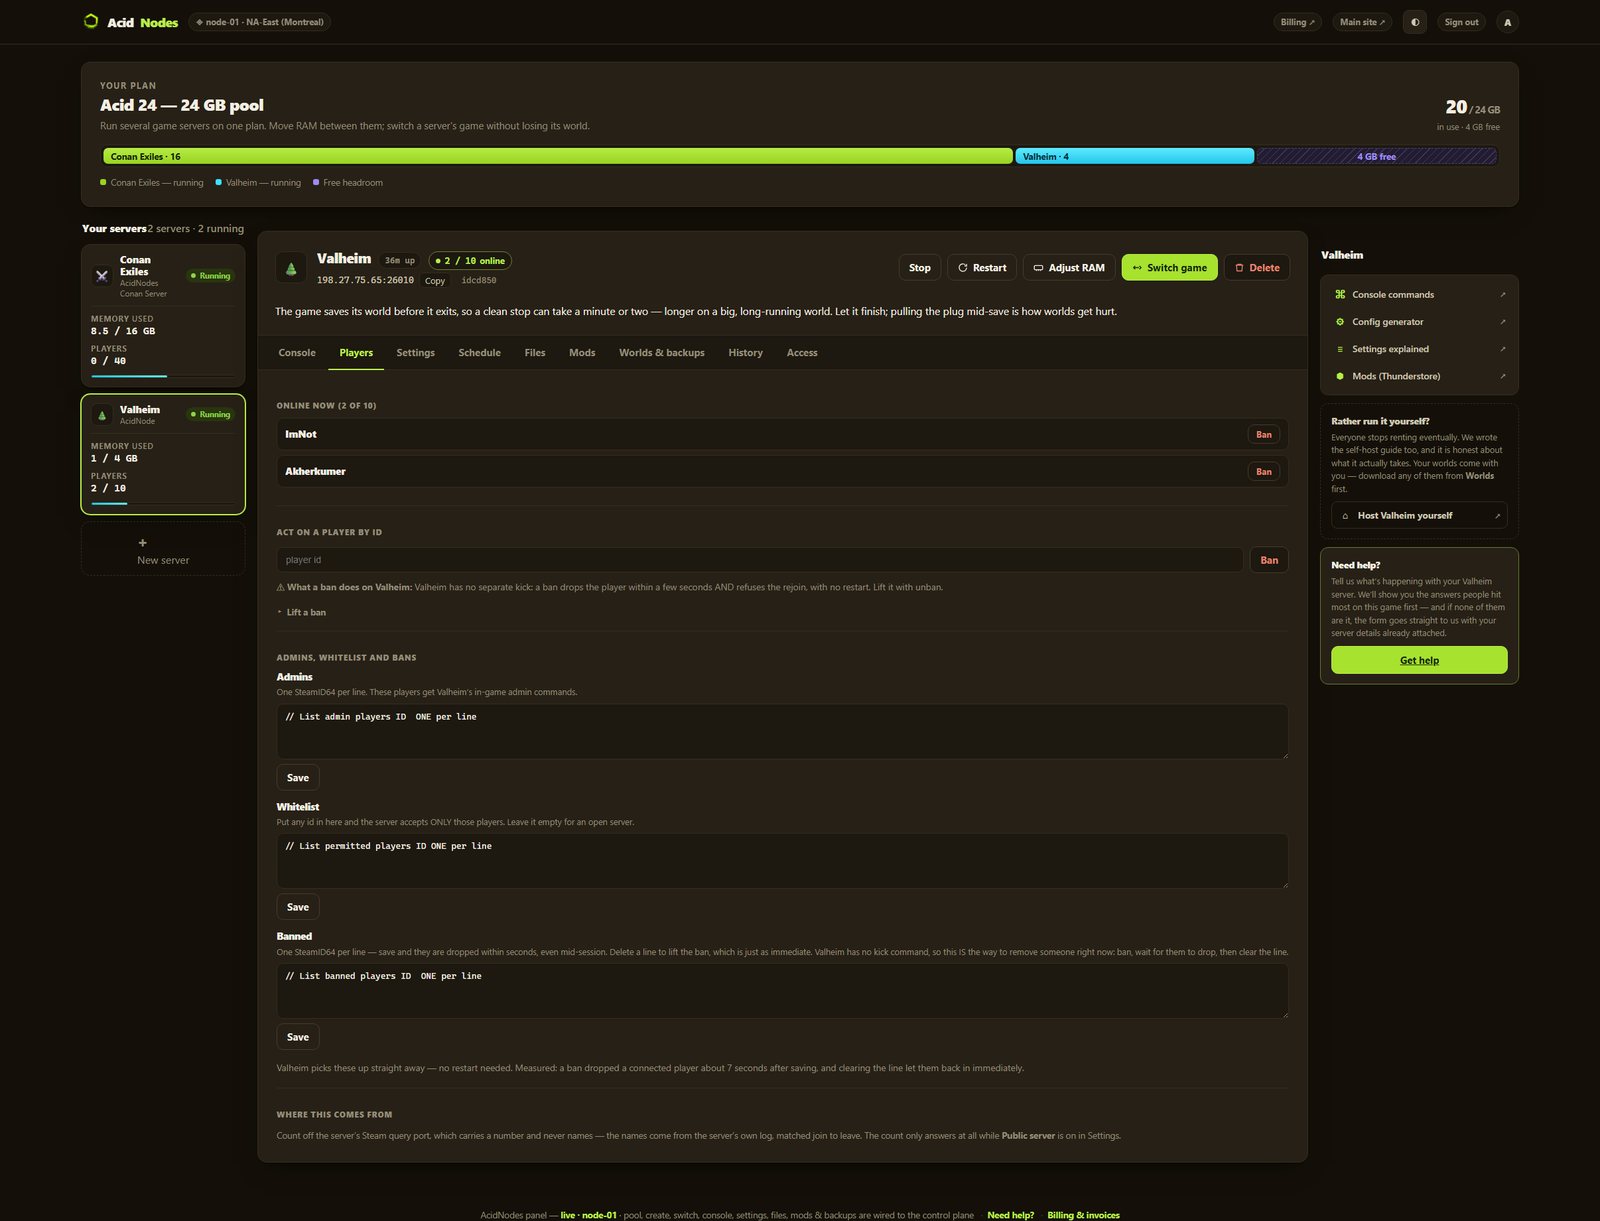Copy the server address
Image resolution: width=1600 pixels, height=1221 pixels.
coord(435,281)
